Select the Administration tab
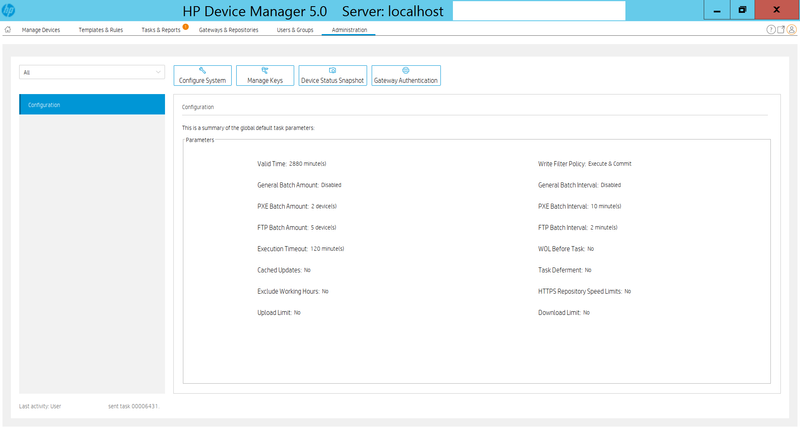The width and height of the screenshot is (800, 429). click(349, 30)
